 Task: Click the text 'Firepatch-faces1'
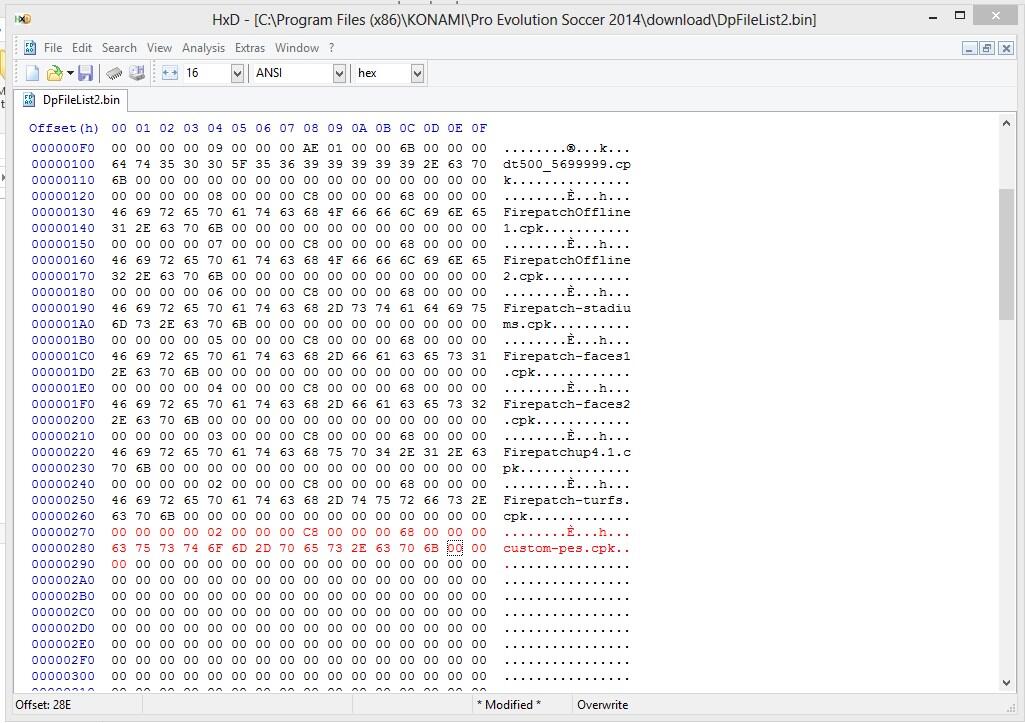pyautogui.click(x=567, y=356)
